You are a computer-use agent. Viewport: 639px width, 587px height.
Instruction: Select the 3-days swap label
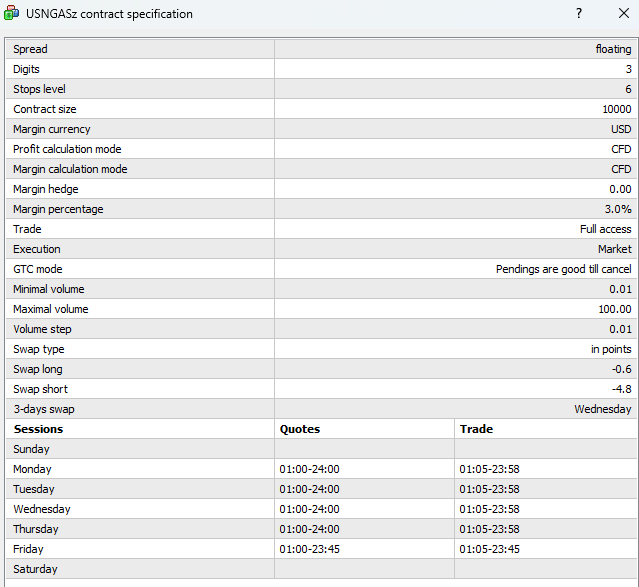44,408
